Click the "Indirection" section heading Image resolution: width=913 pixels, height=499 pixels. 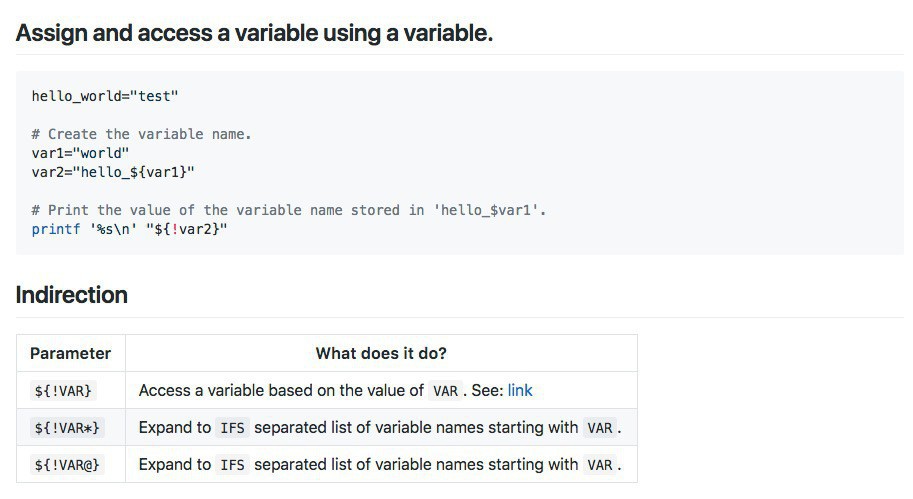pyautogui.click(x=72, y=295)
